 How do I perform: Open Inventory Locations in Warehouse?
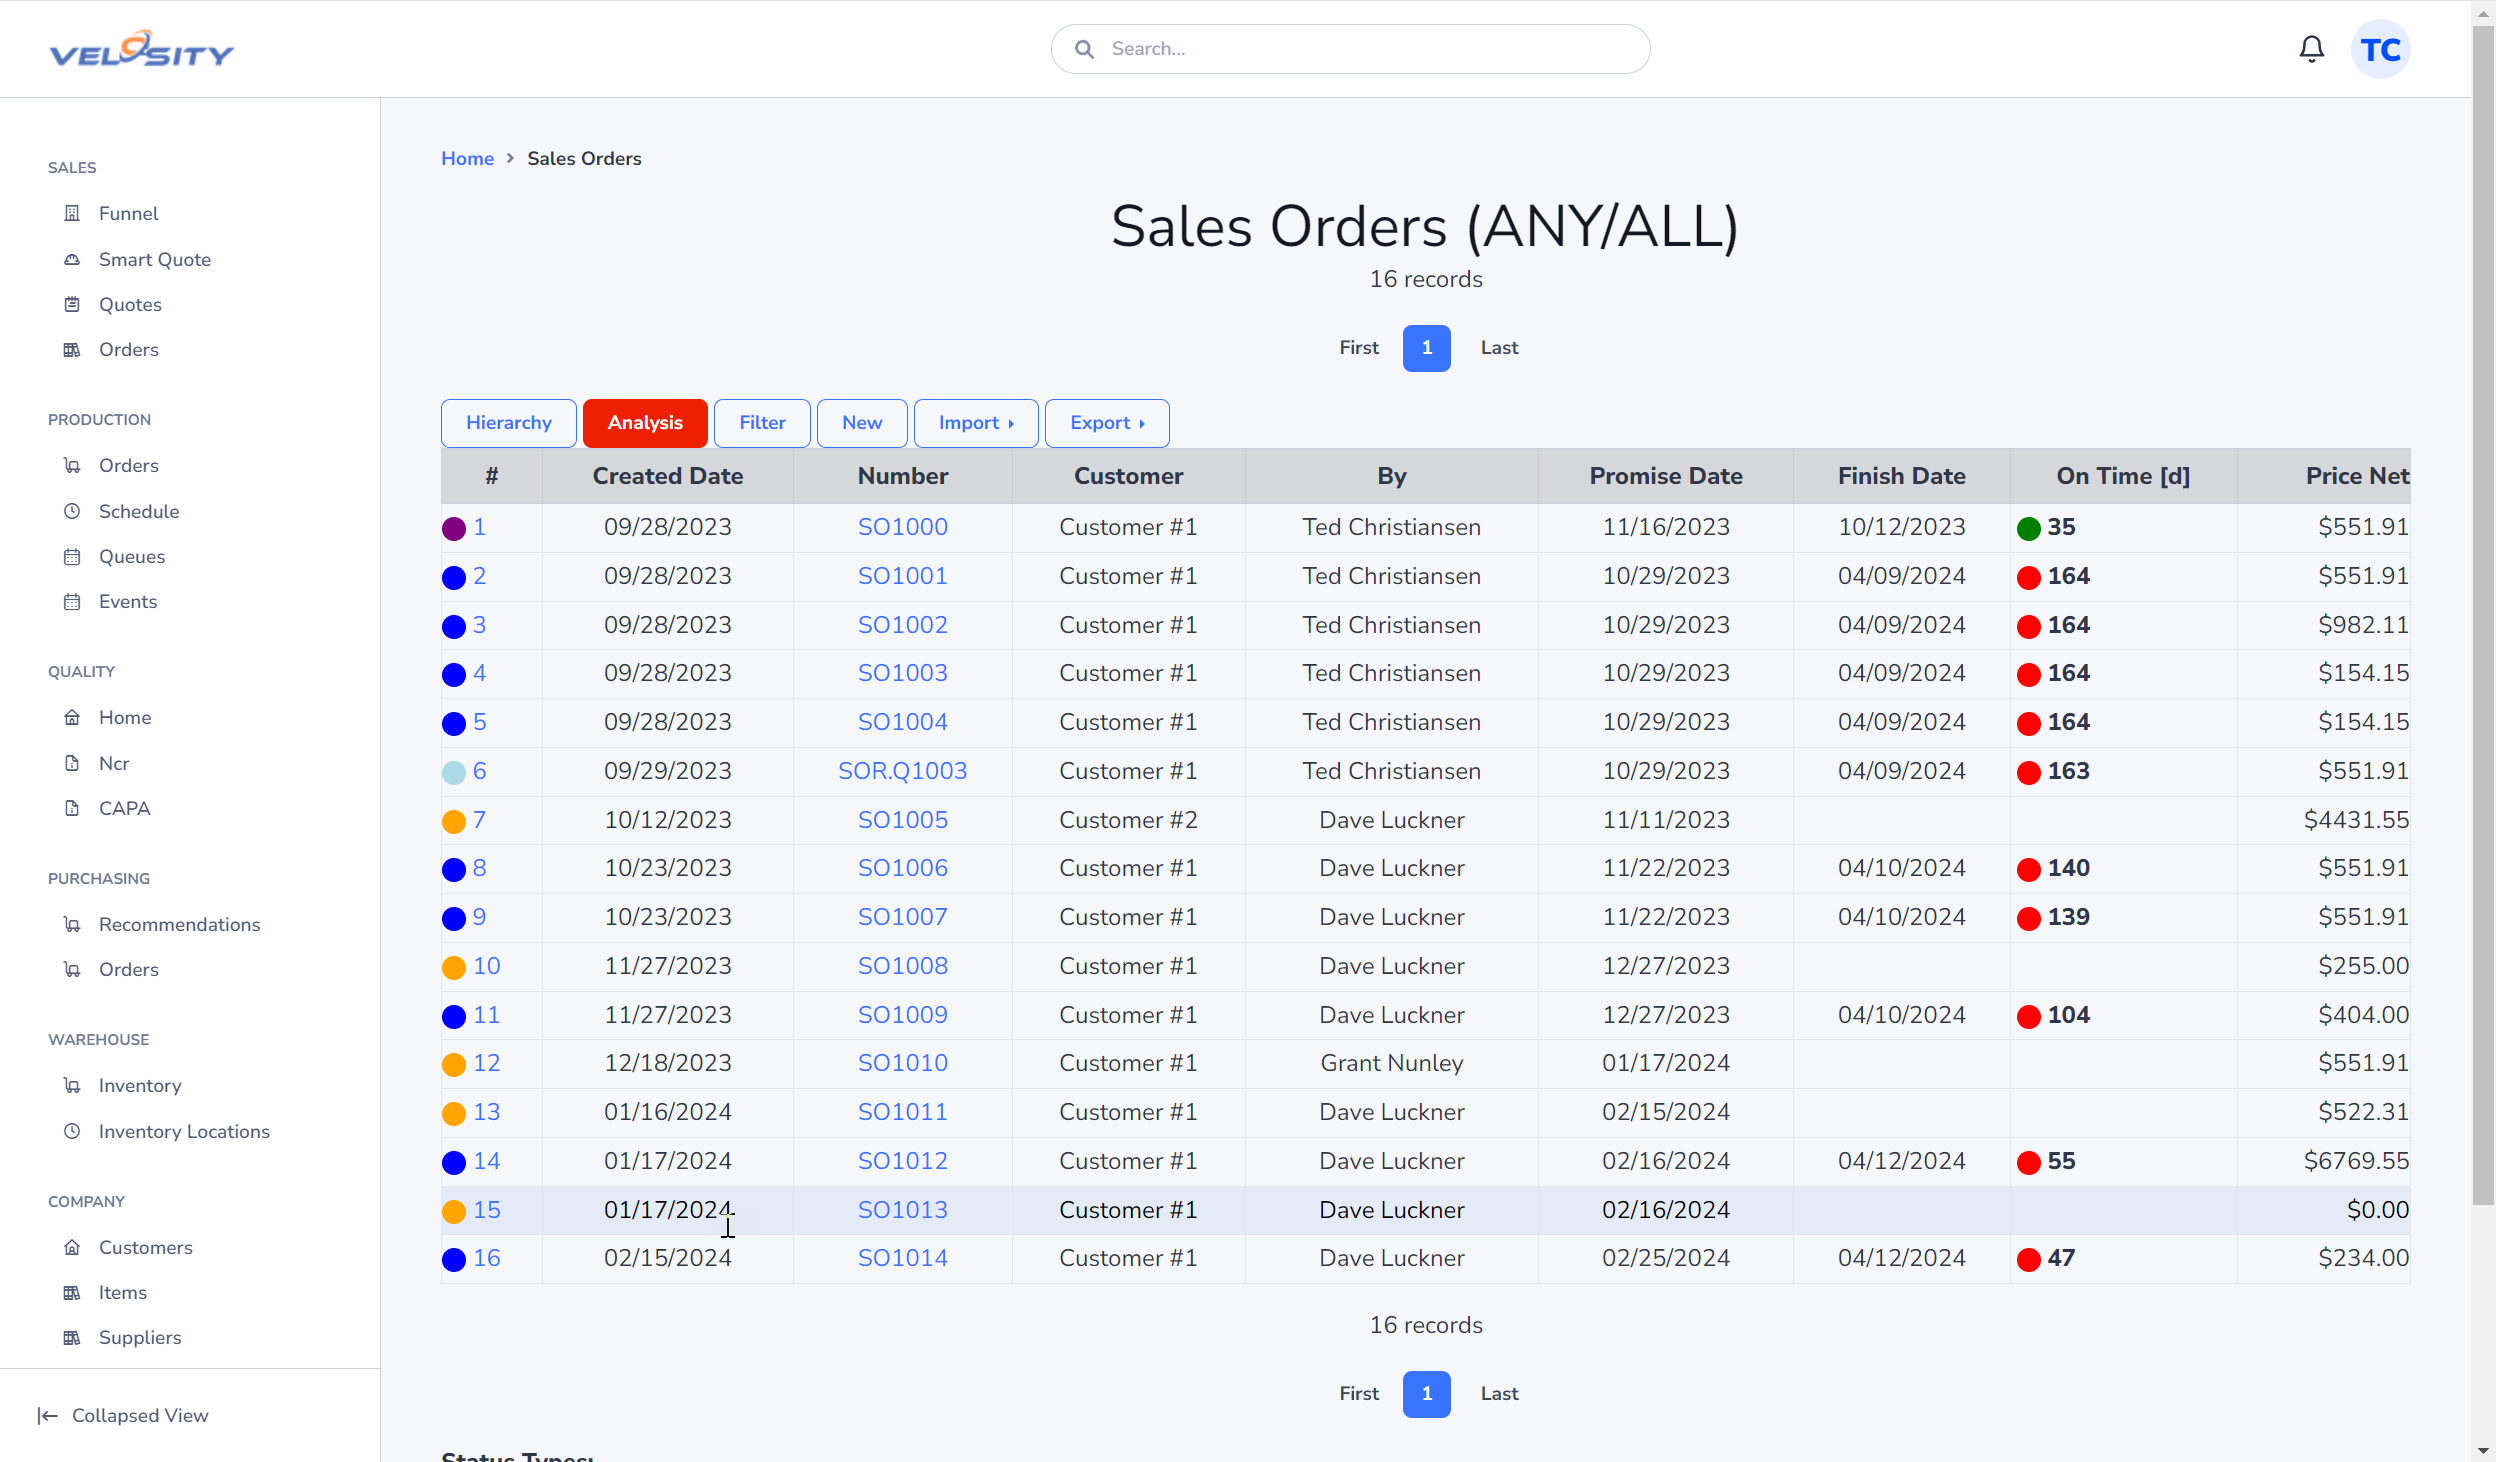click(x=184, y=1131)
